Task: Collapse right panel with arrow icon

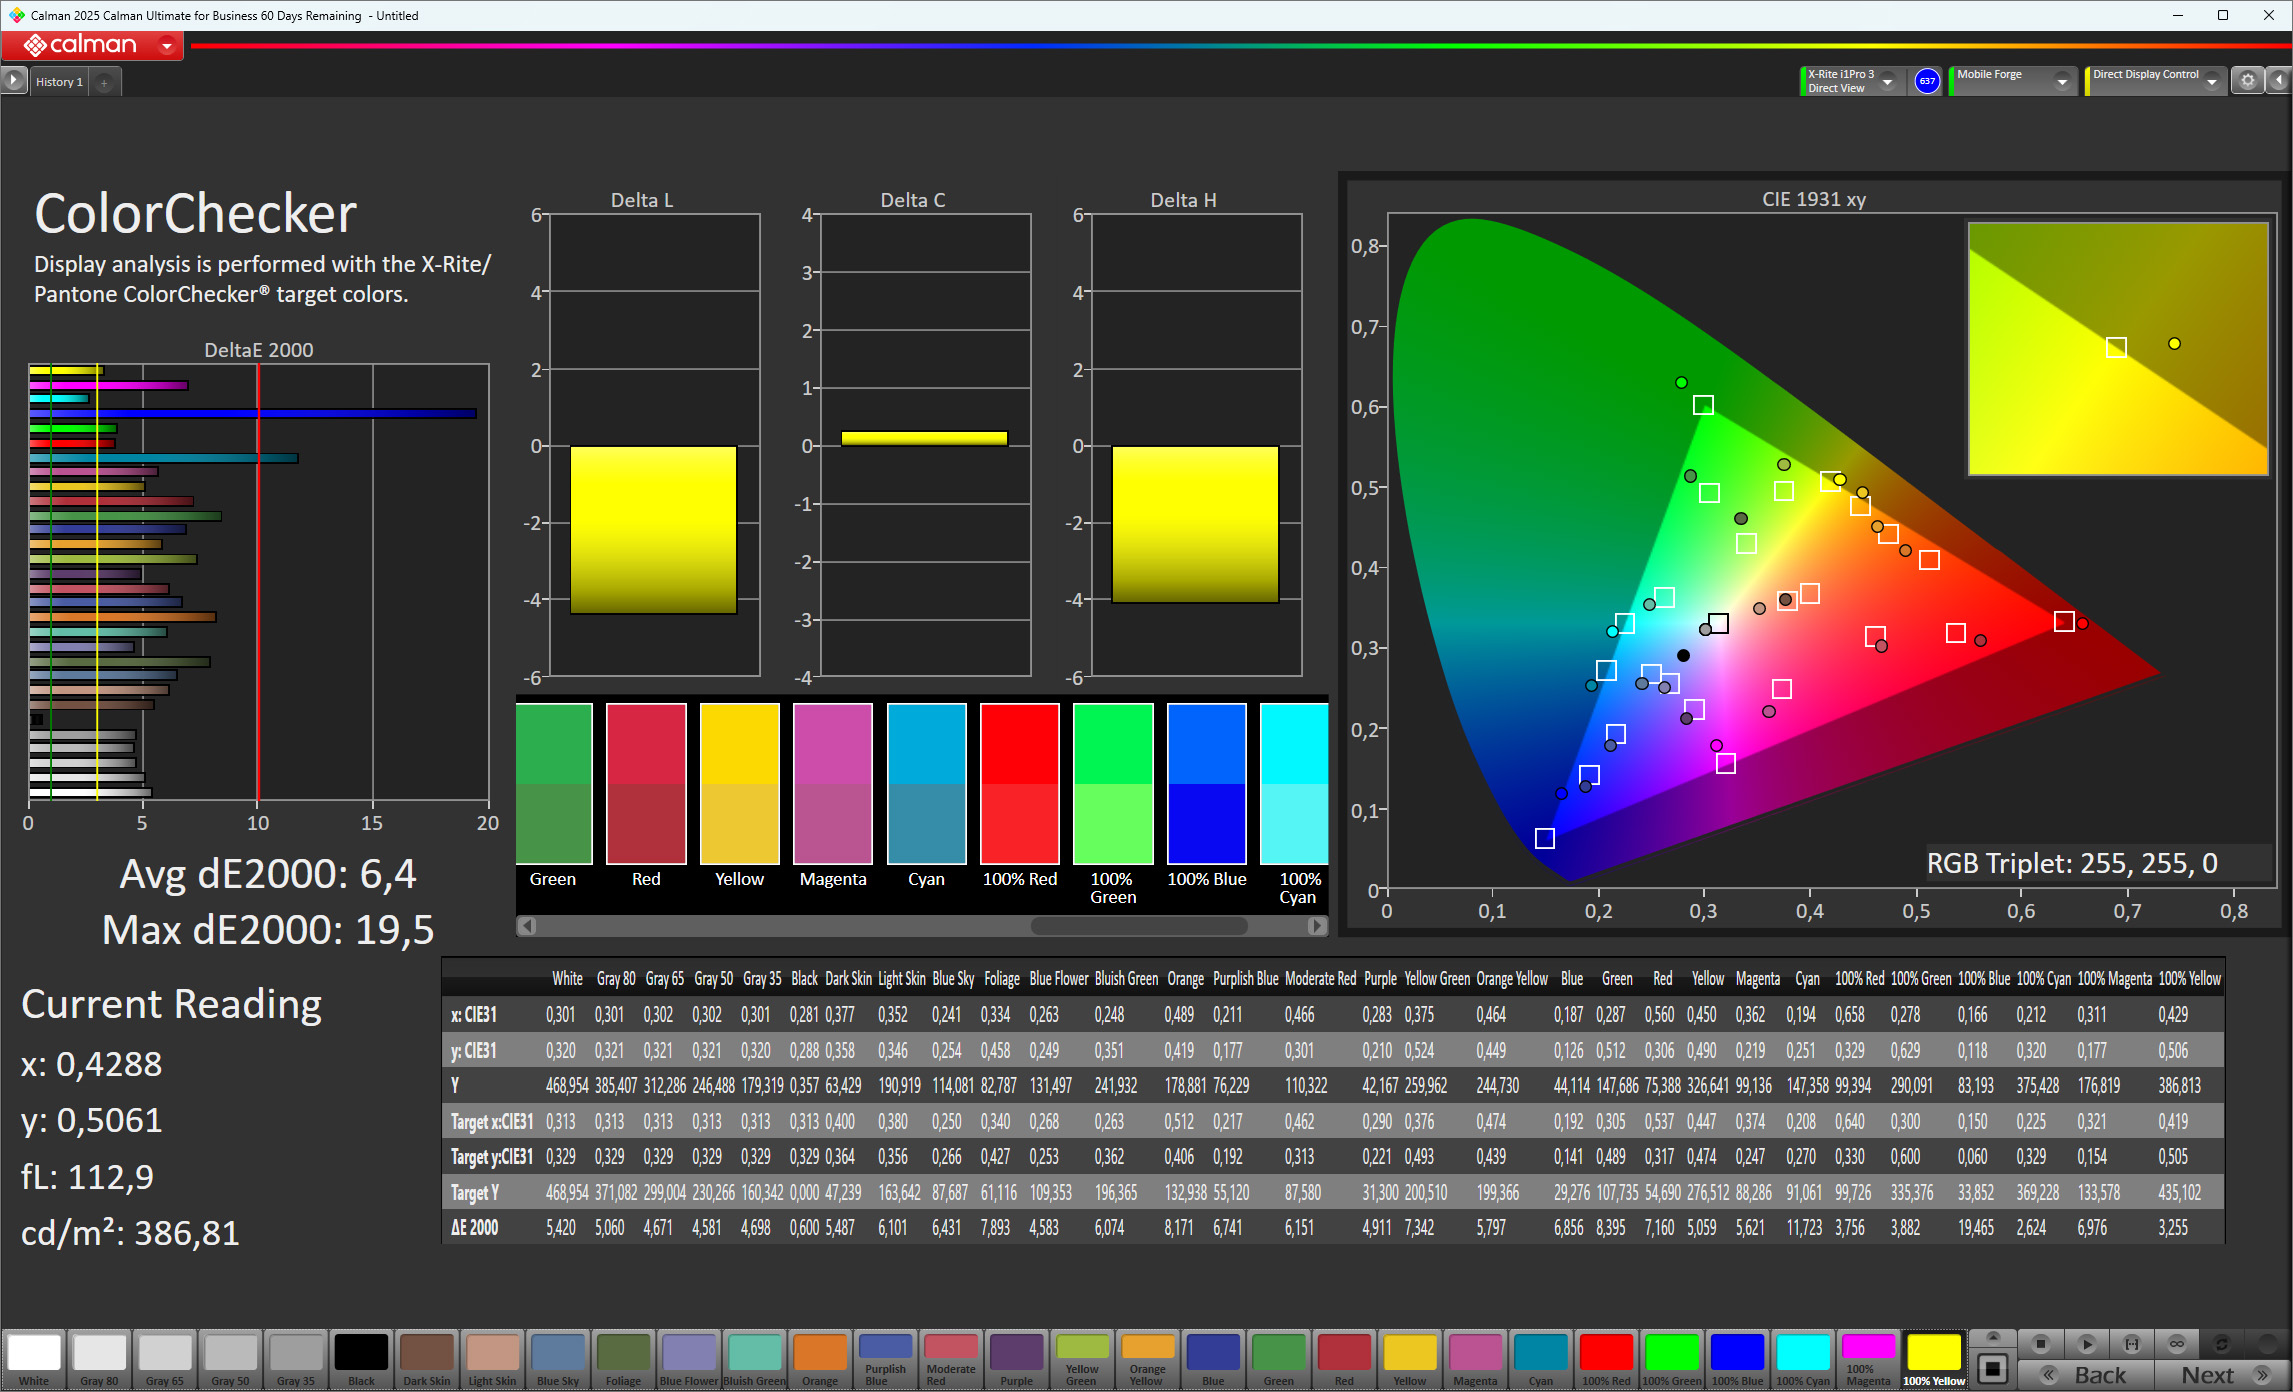Action: click(x=2279, y=81)
